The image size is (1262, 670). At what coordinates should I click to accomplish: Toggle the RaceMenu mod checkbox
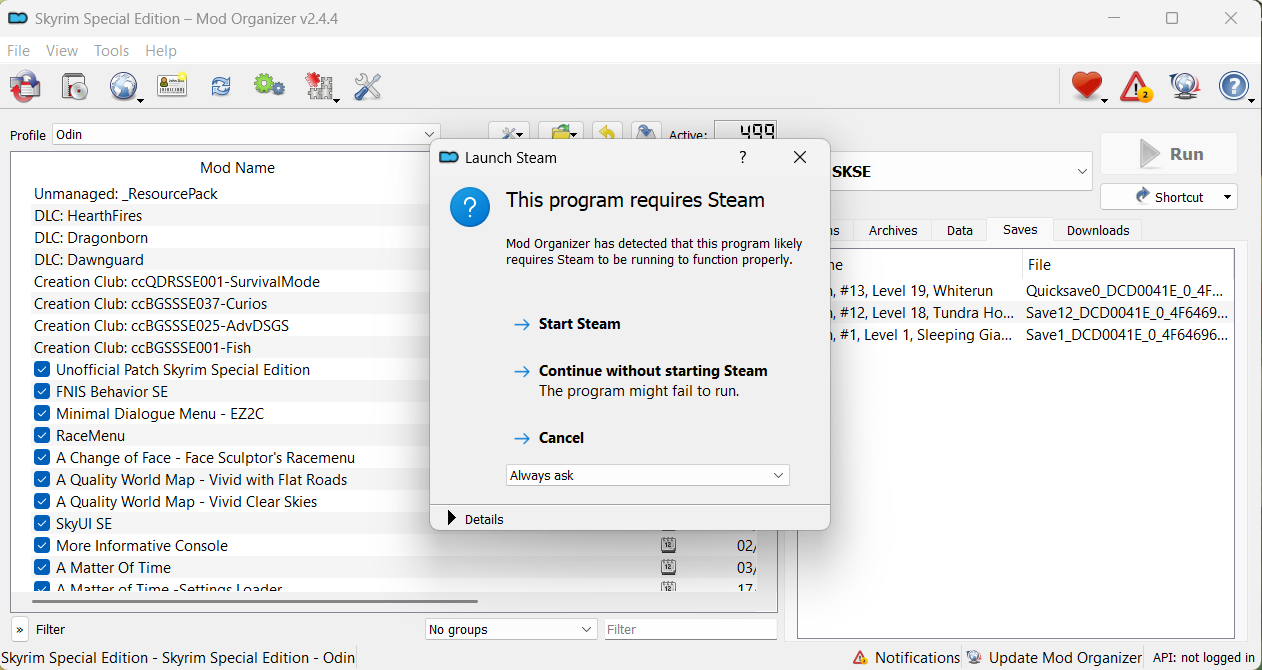point(42,436)
